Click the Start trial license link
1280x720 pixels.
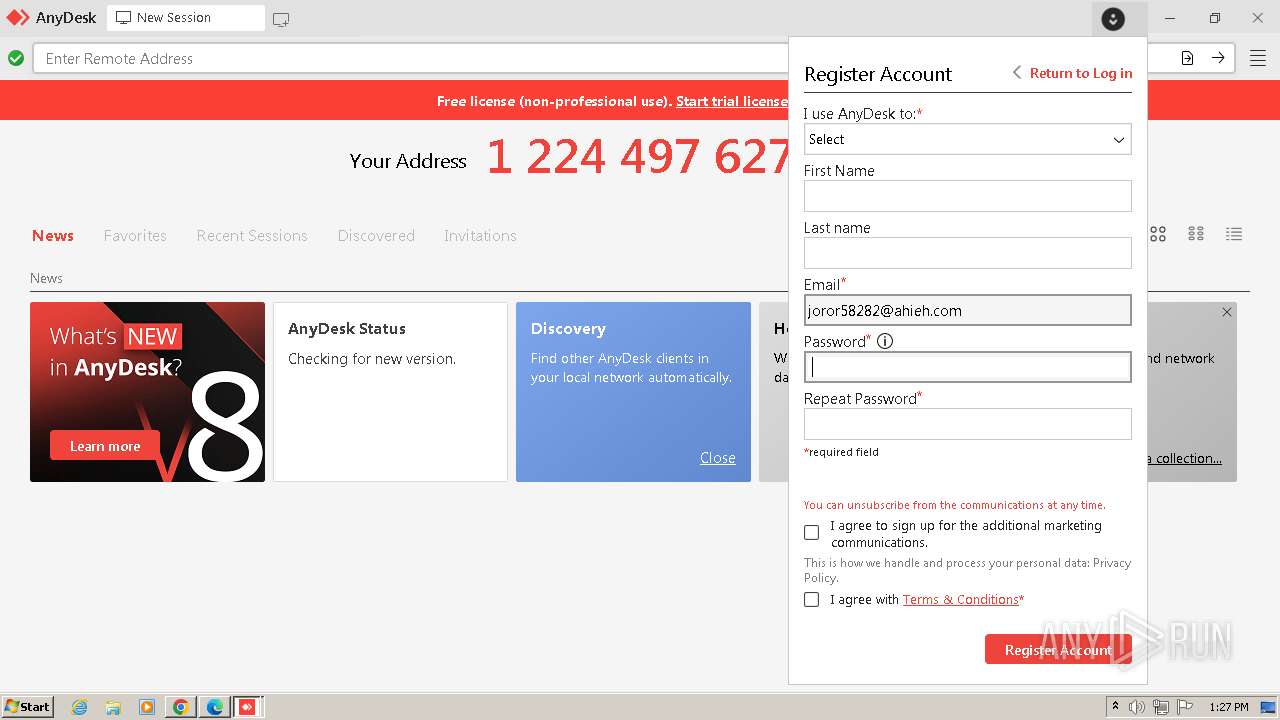(732, 101)
